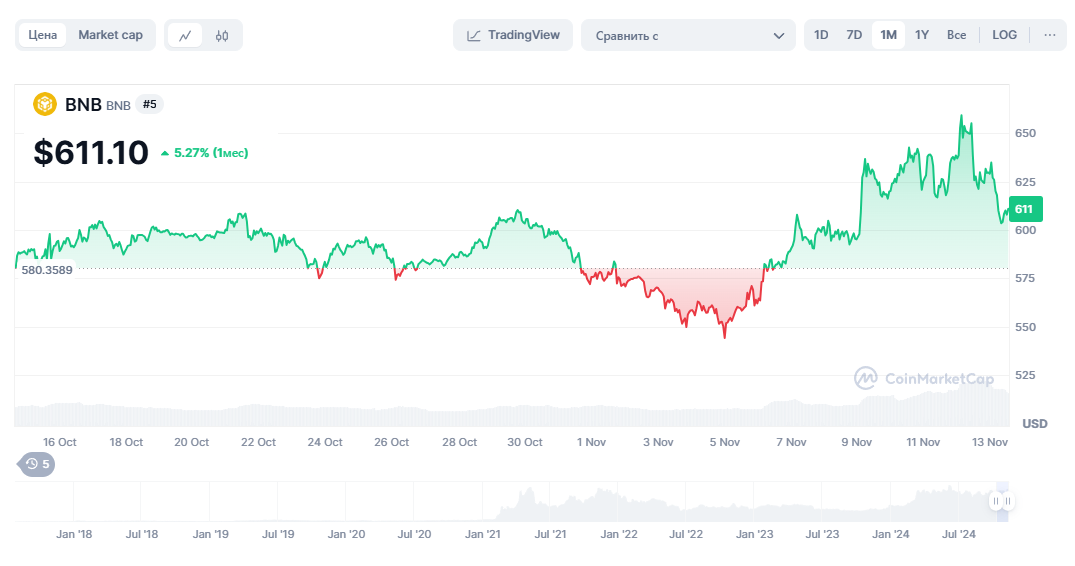Set chart range to Все
1075x566 pixels.
point(956,35)
